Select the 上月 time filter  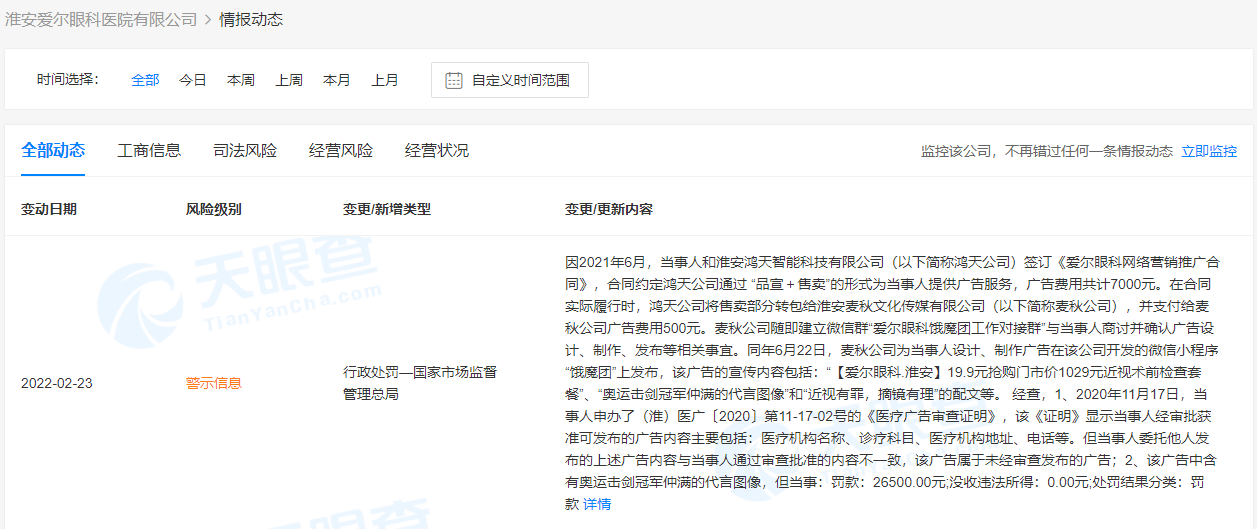pos(385,80)
